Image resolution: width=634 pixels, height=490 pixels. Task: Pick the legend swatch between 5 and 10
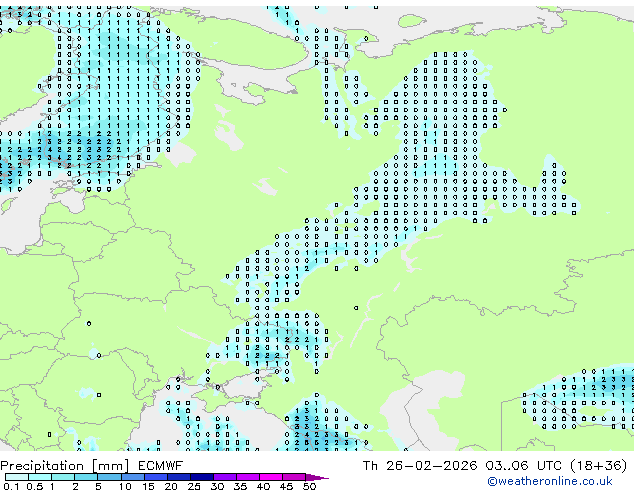pos(109,477)
